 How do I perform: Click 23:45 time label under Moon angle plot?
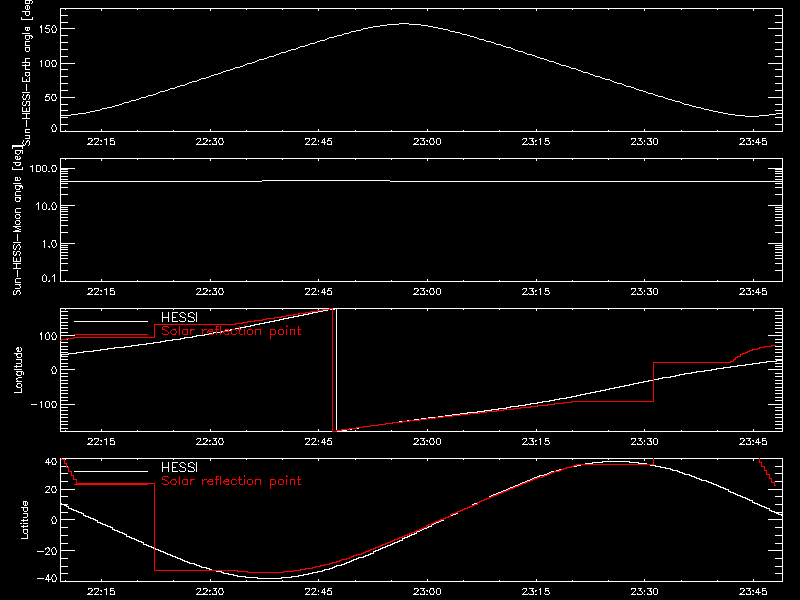click(753, 292)
